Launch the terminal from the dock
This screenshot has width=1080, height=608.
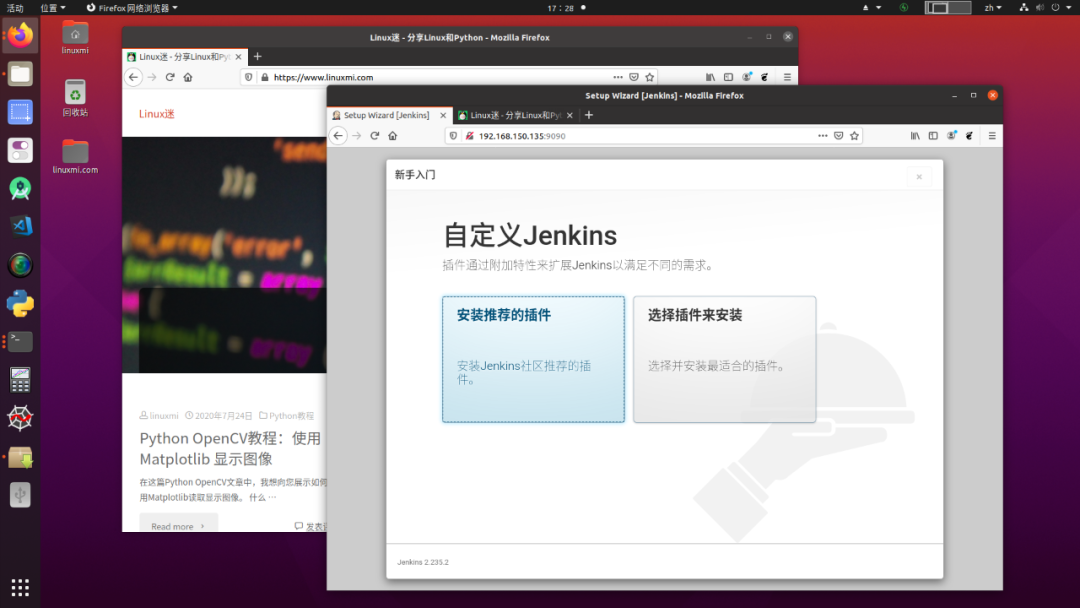point(20,341)
